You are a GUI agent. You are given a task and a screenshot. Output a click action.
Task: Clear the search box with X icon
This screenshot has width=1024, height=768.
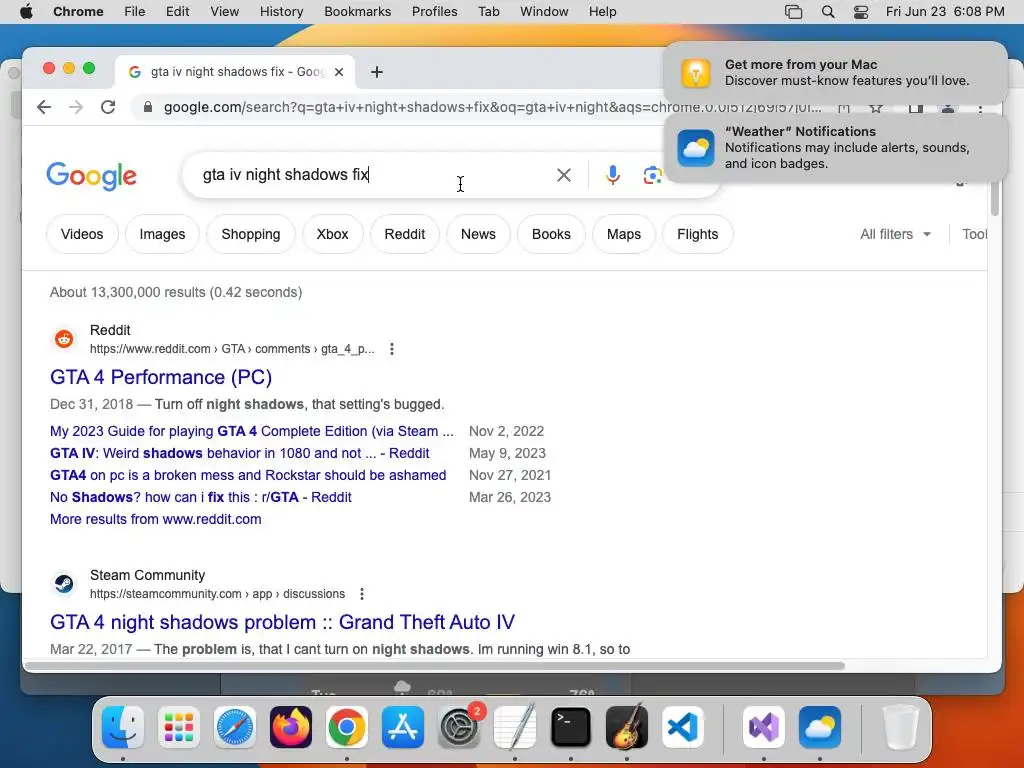(x=564, y=175)
